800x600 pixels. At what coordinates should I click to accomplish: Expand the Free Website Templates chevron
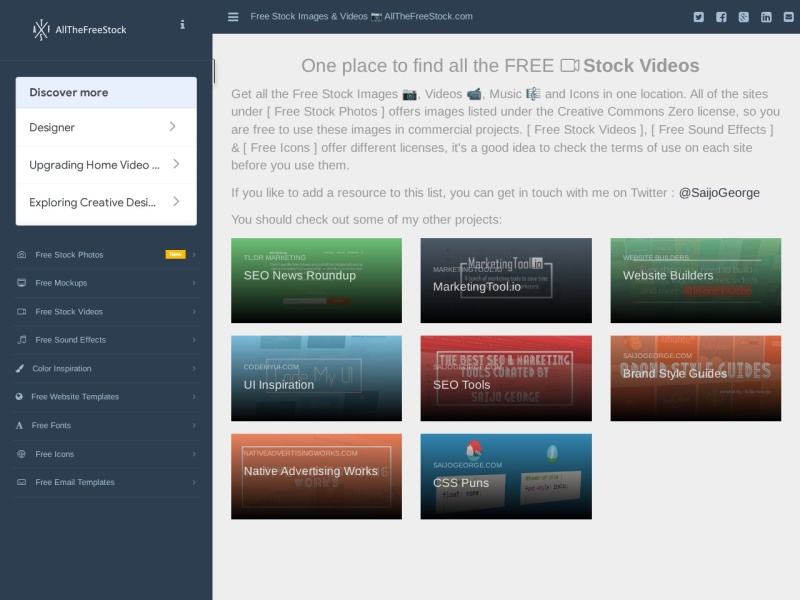tap(194, 396)
